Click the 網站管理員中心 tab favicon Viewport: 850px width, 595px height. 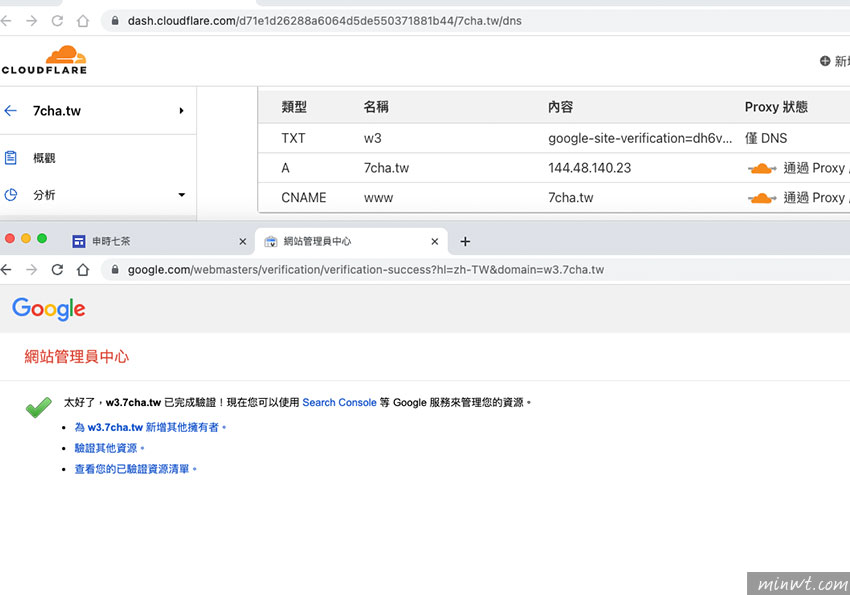[x=271, y=242]
